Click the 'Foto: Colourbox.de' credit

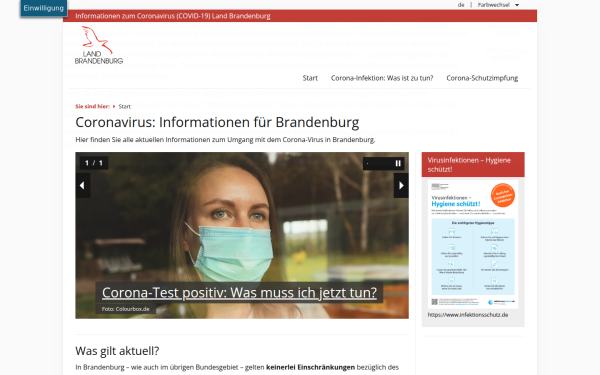coord(126,309)
